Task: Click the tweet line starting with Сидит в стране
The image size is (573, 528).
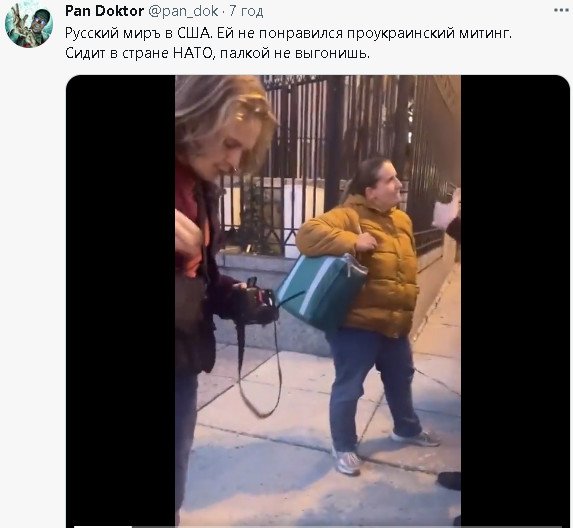Action: (x=217, y=53)
